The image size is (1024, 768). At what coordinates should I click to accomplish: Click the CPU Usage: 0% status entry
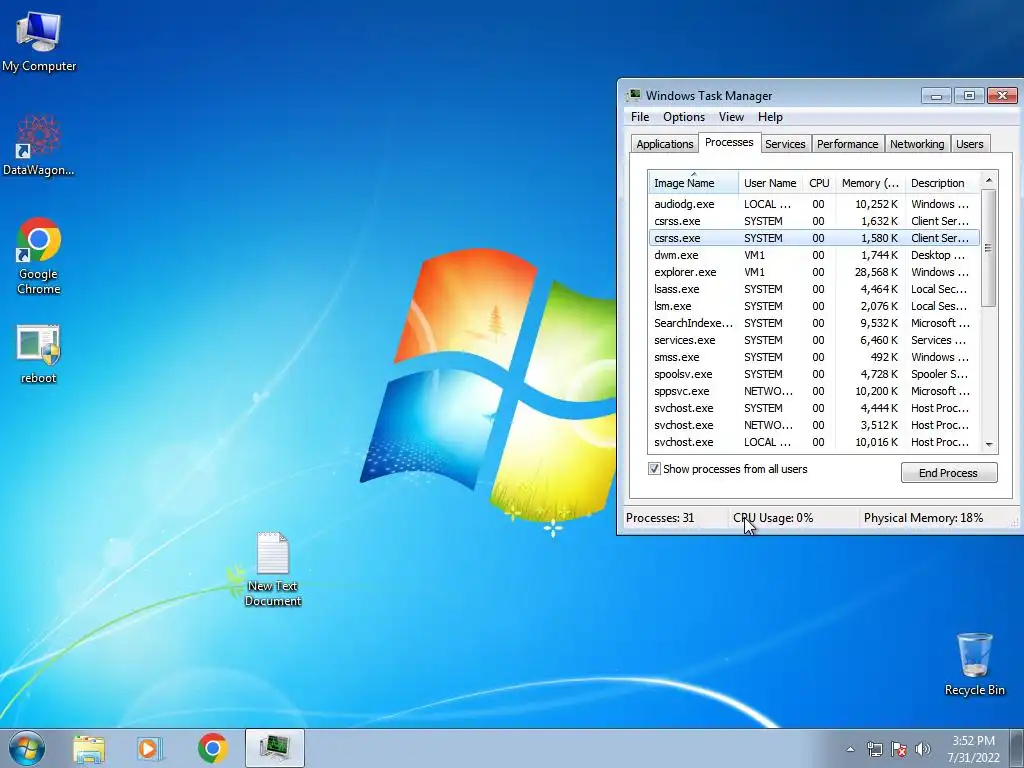773,518
